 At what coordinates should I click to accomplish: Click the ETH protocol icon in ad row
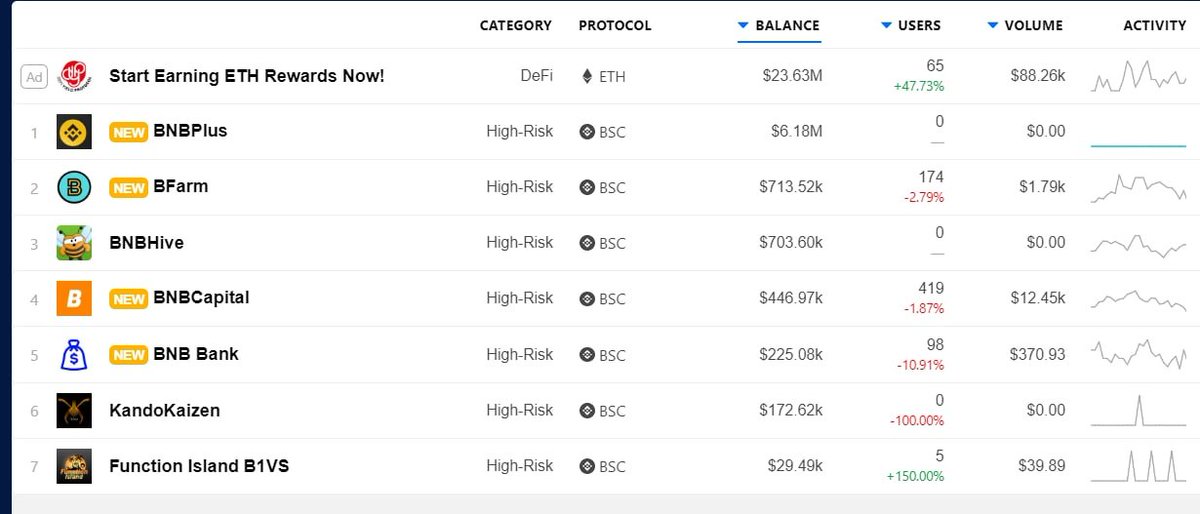(x=587, y=76)
